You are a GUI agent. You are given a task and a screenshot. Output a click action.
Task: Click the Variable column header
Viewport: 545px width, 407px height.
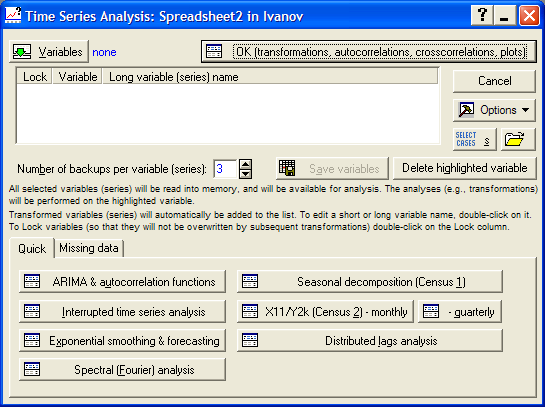click(x=78, y=77)
